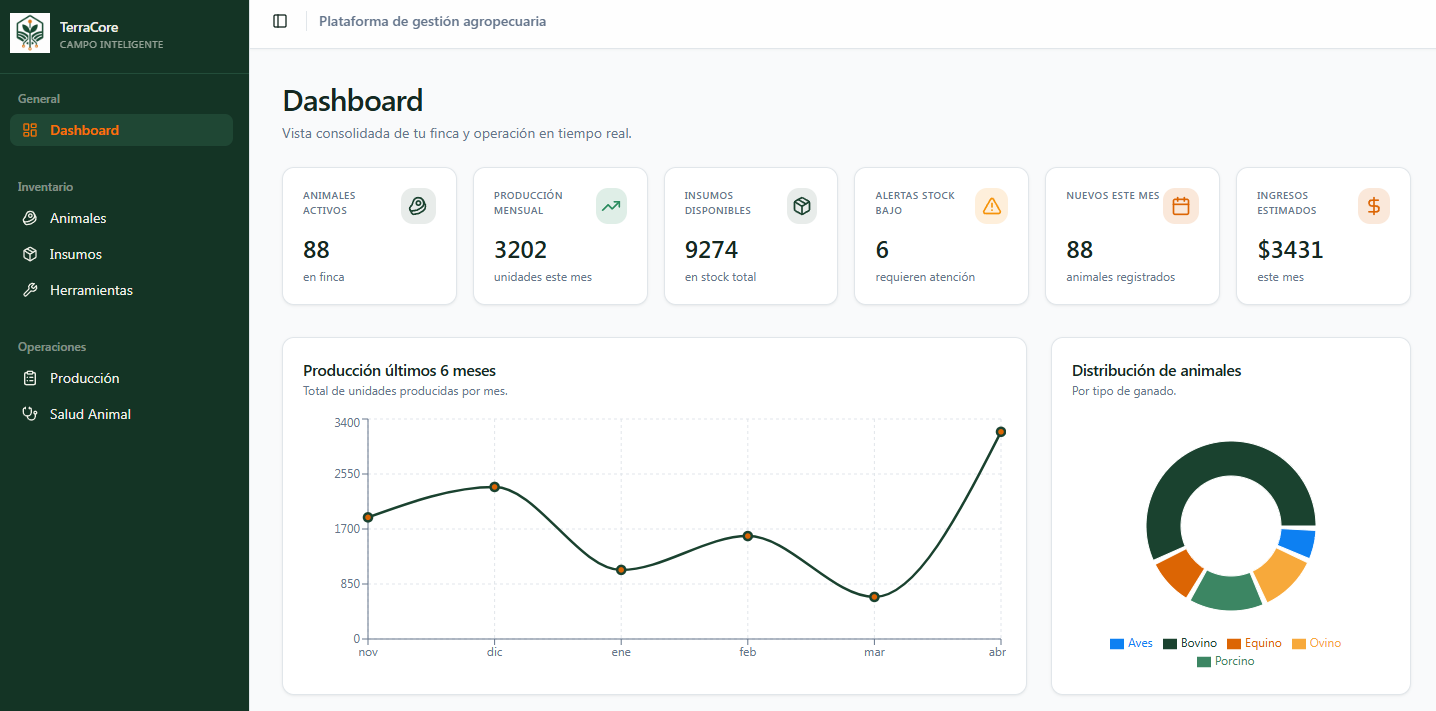Select Herramientas from the sidebar
Viewport: 1436px width, 711px height.
[121, 290]
